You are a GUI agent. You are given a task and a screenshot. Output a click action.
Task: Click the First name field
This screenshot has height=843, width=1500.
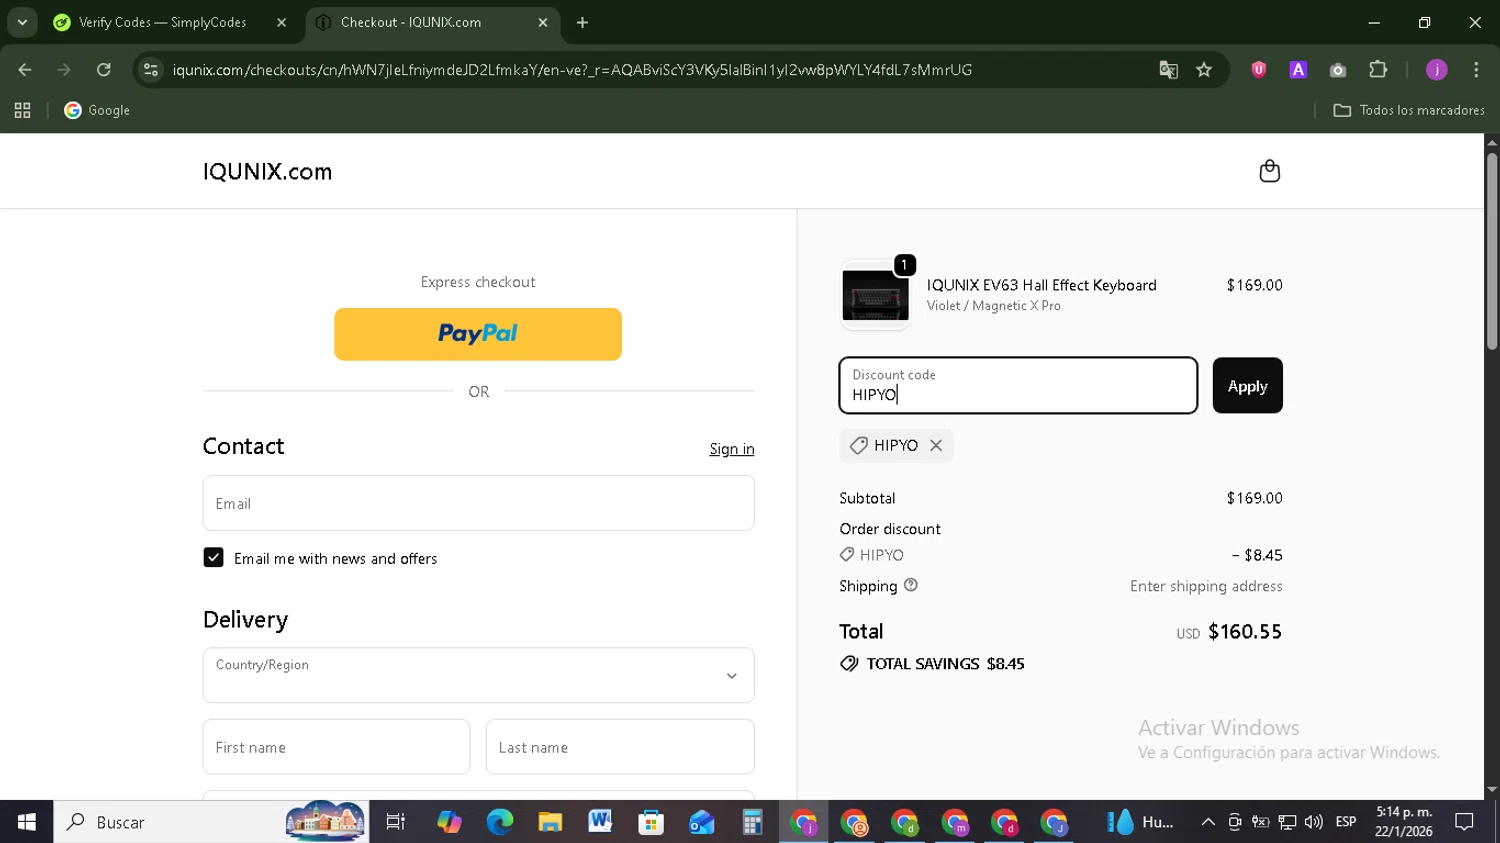coord(336,747)
